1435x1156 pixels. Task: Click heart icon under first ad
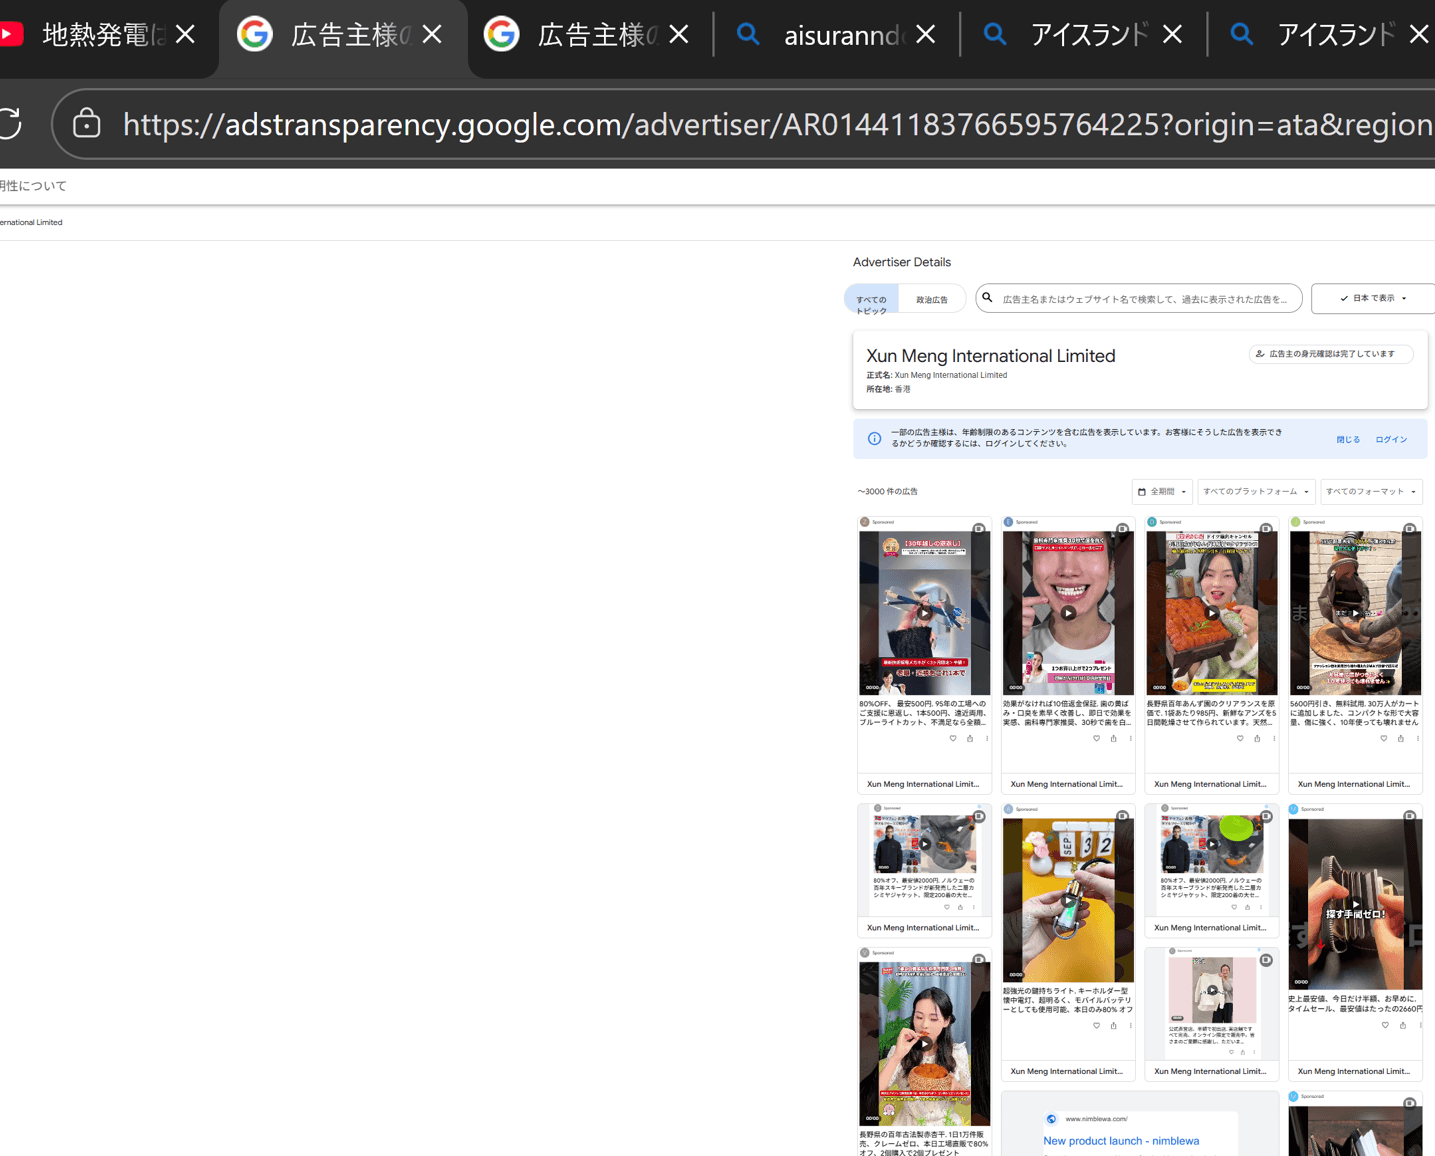point(953,738)
